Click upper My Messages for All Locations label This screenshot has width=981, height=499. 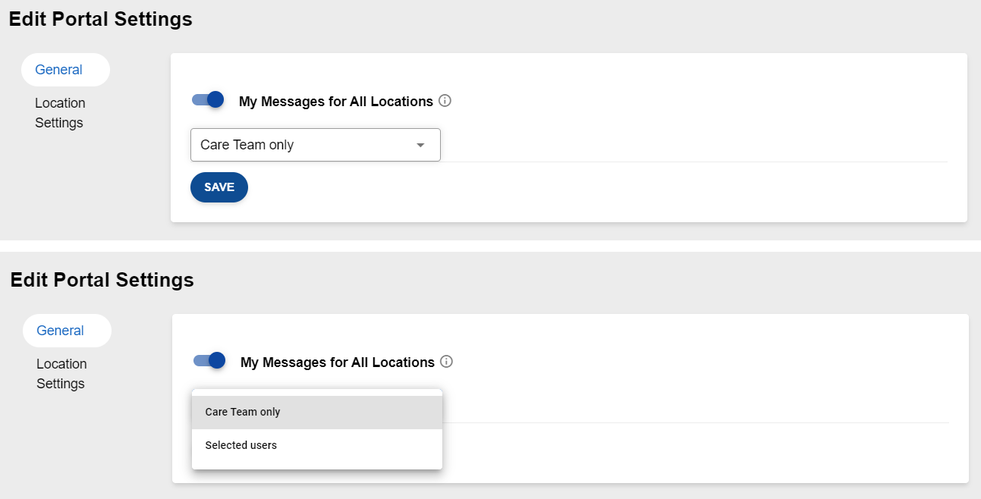click(x=335, y=101)
